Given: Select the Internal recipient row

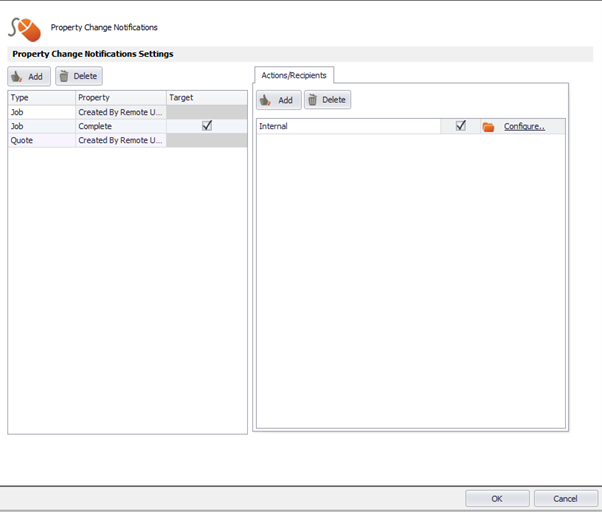Looking at the screenshot, I should (411, 126).
